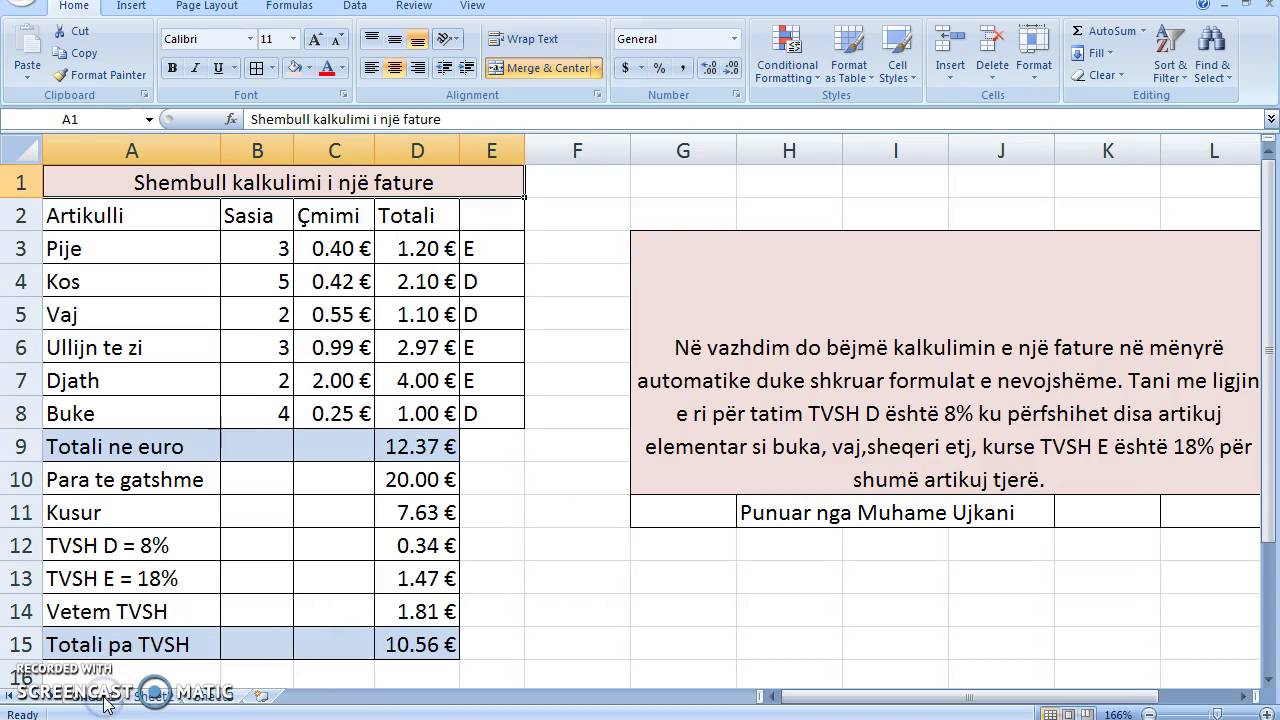Expand the borders dropdown arrow
This screenshot has width=1280, height=720.
click(x=272, y=68)
